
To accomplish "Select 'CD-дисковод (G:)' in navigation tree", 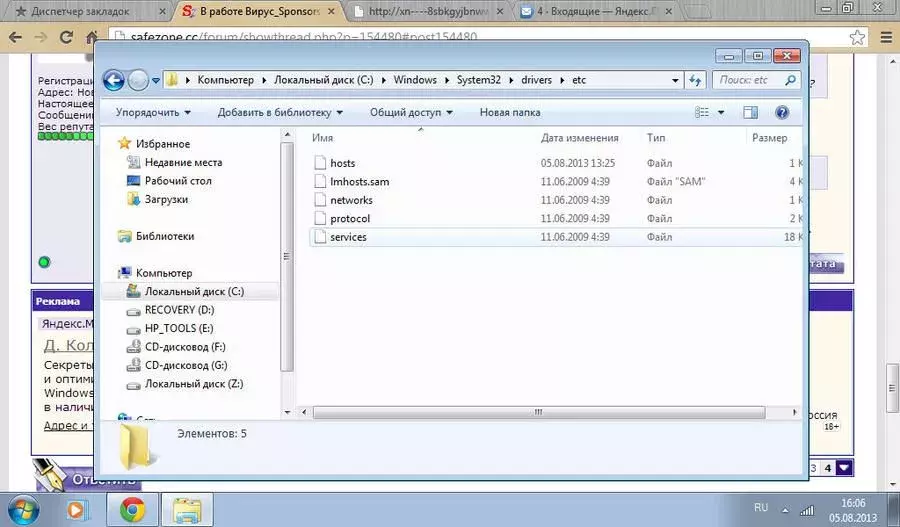I will click(186, 365).
